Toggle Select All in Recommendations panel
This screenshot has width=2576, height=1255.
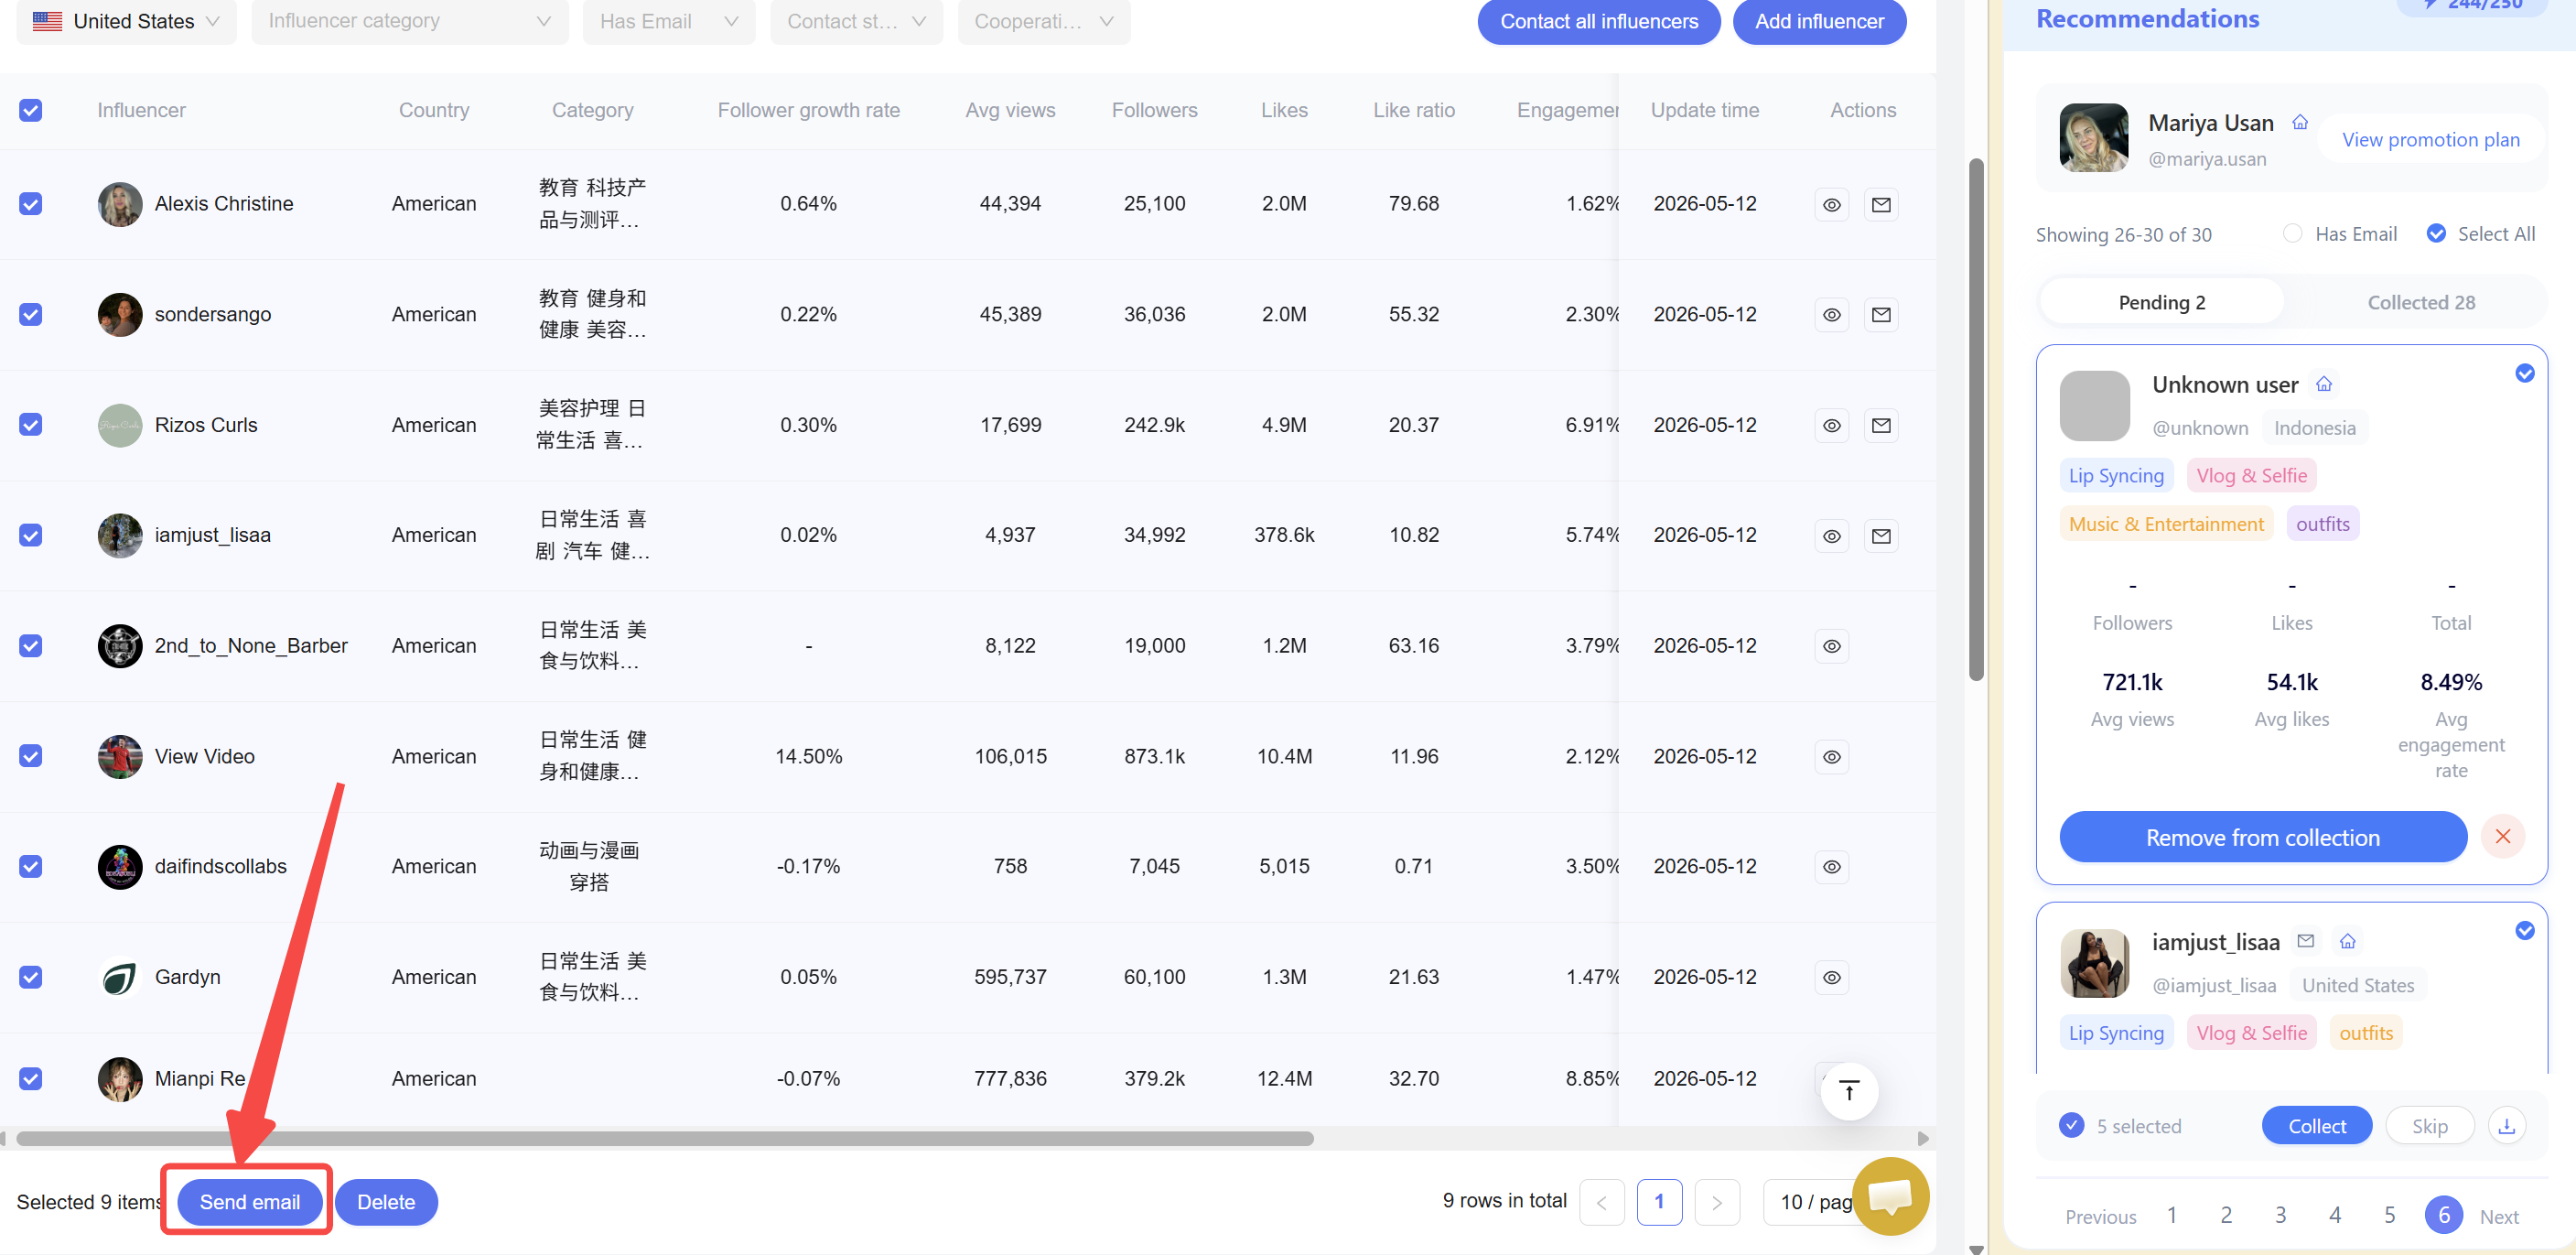(2437, 233)
